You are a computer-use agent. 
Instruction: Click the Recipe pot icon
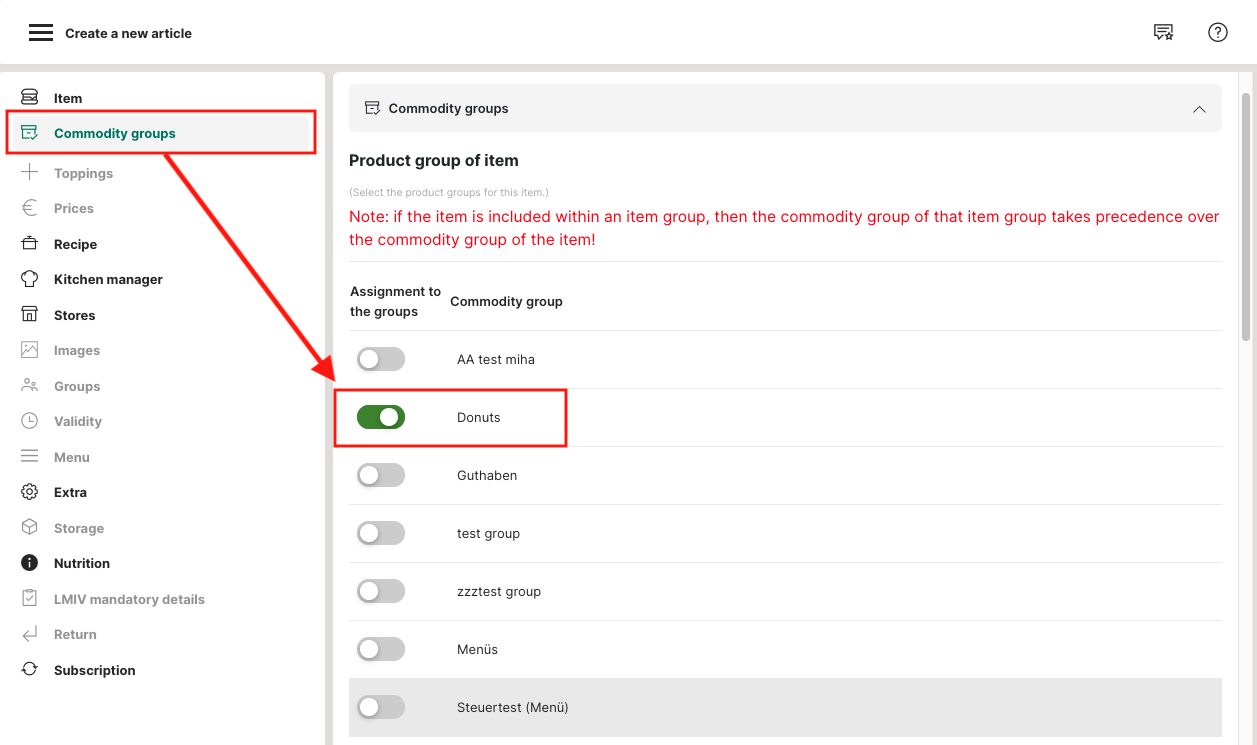30,244
